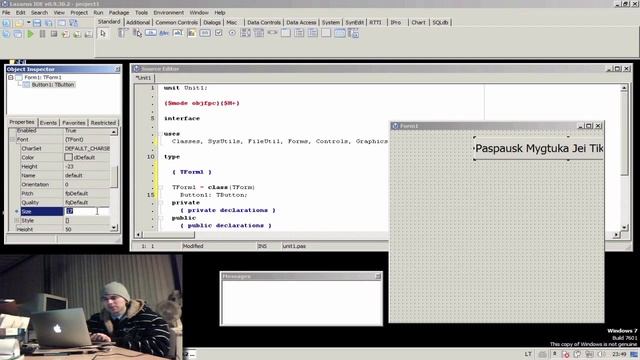Viewport: 640px width, 360px height.
Task: Pick the TPopupMenu component icon
Action: click(137, 33)
